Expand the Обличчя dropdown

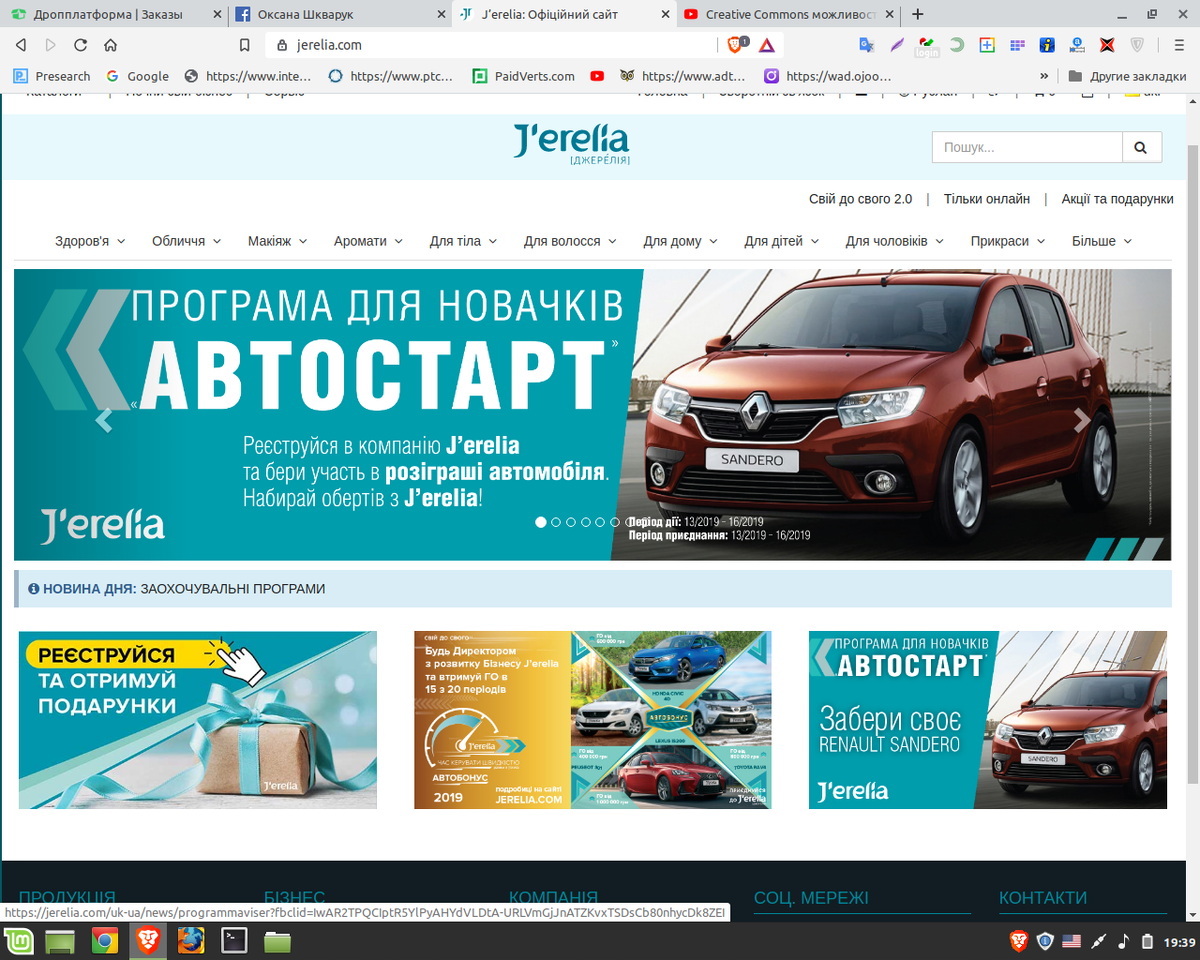coord(186,241)
